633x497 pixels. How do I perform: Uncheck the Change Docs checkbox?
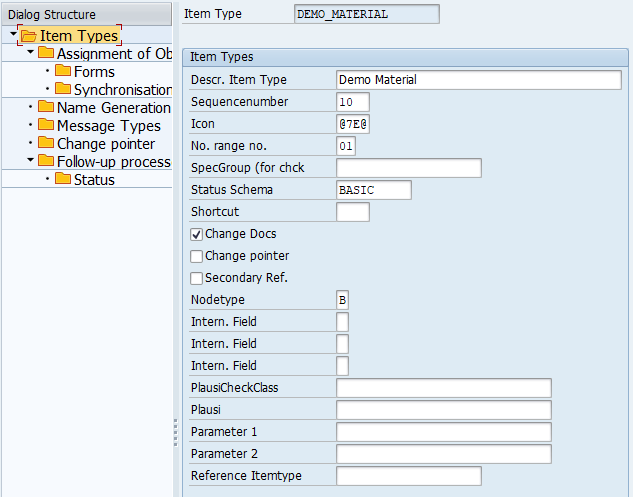tap(197, 234)
